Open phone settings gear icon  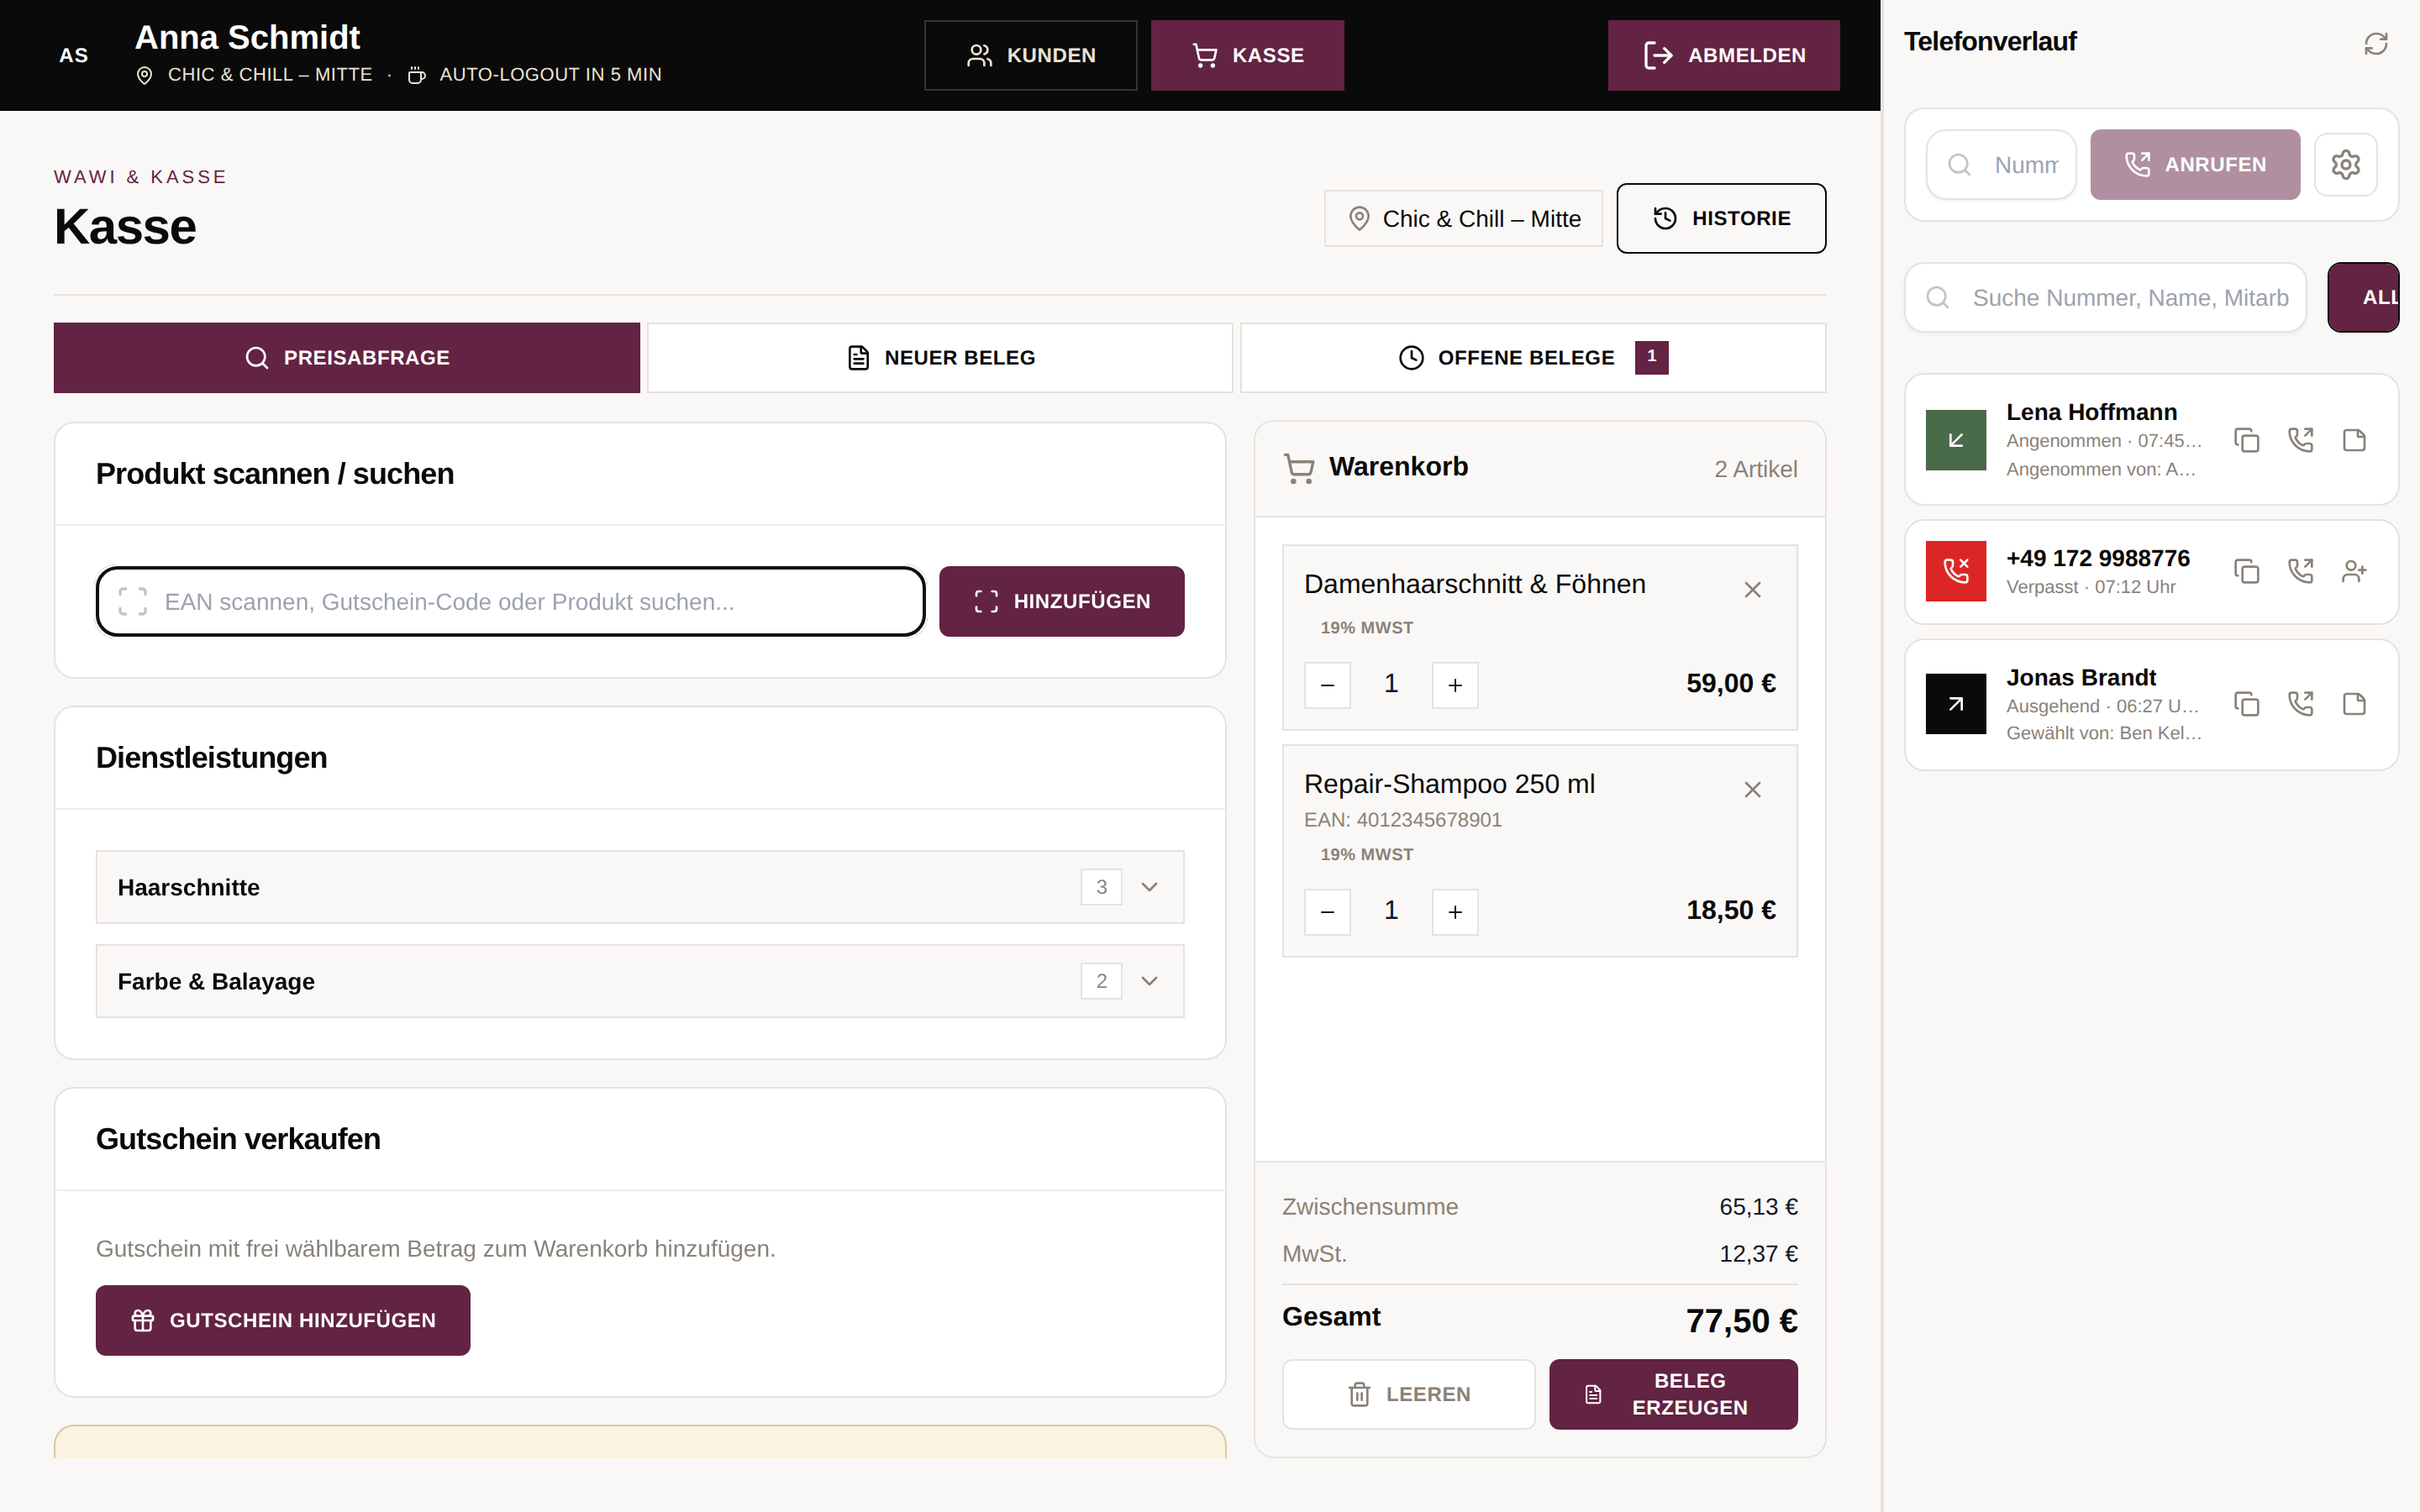pyautogui.click(x=2345, y=164)
